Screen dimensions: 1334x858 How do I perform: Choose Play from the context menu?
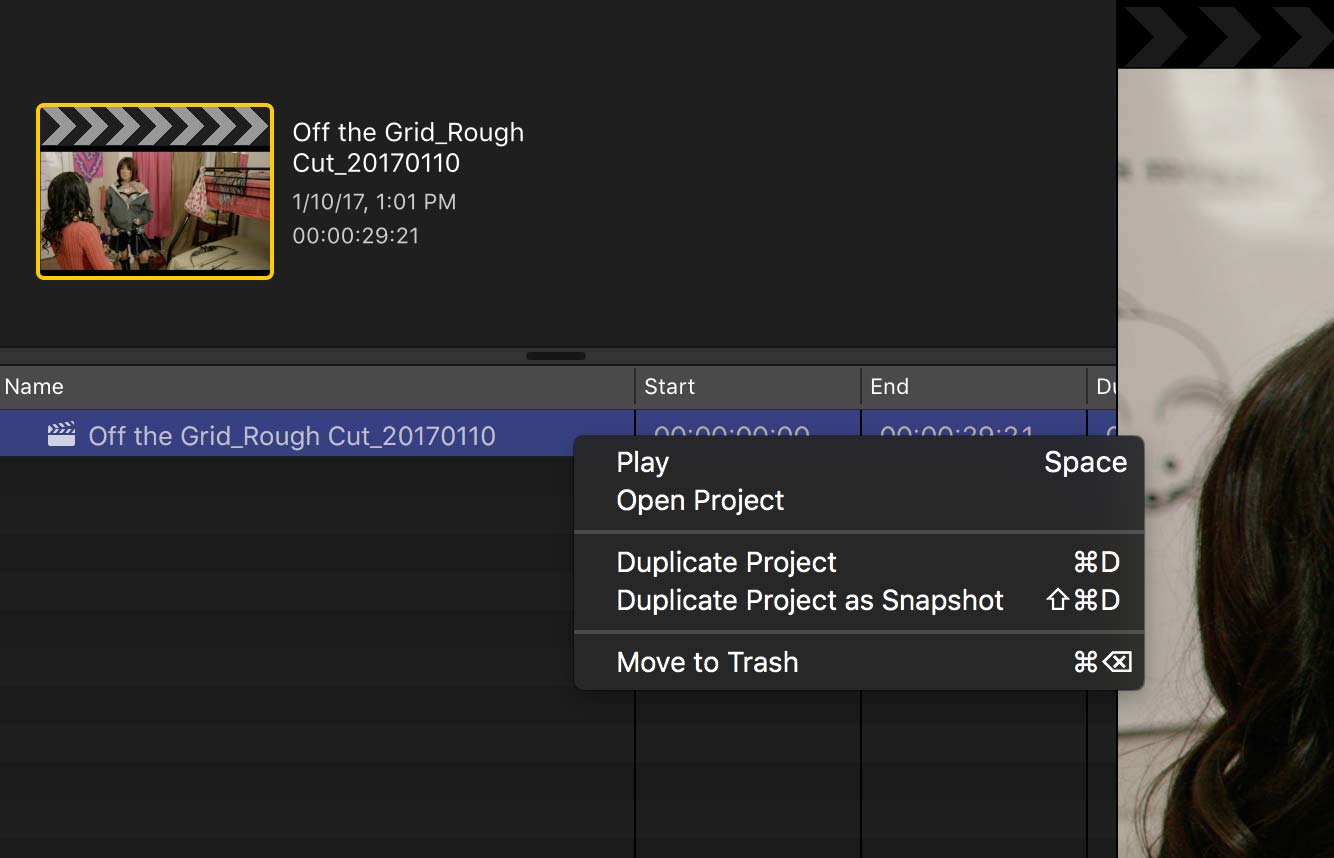click(859, 463)
